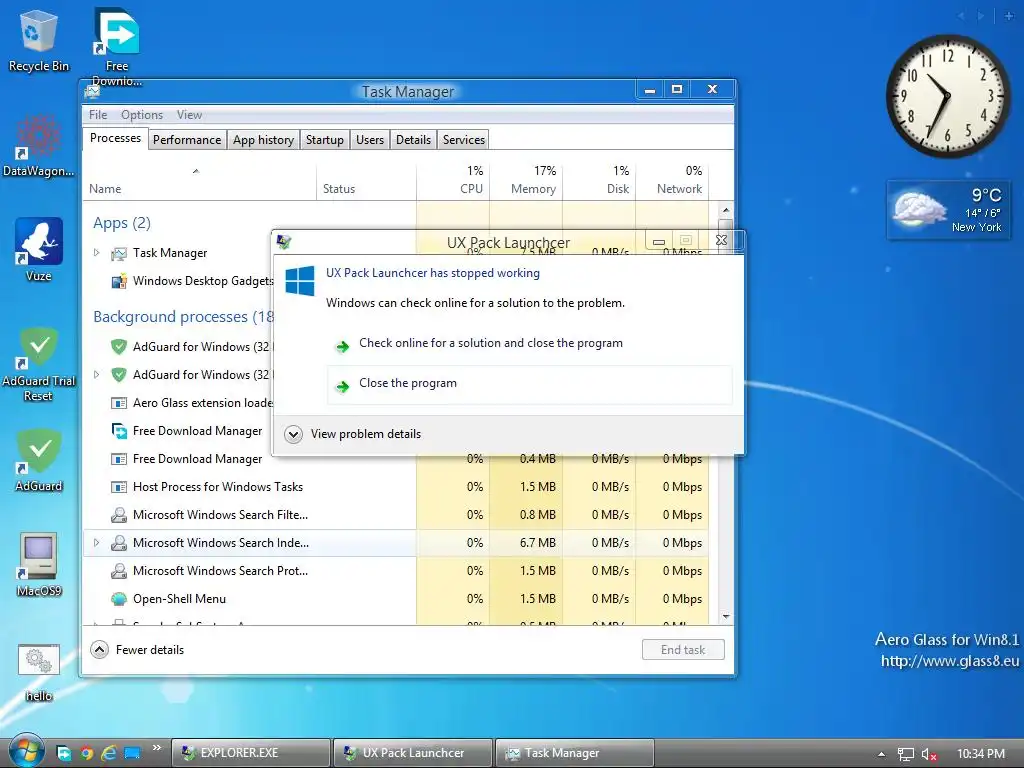
Task: Click Aero Glass extension loader icon
Action: point(119,403)
